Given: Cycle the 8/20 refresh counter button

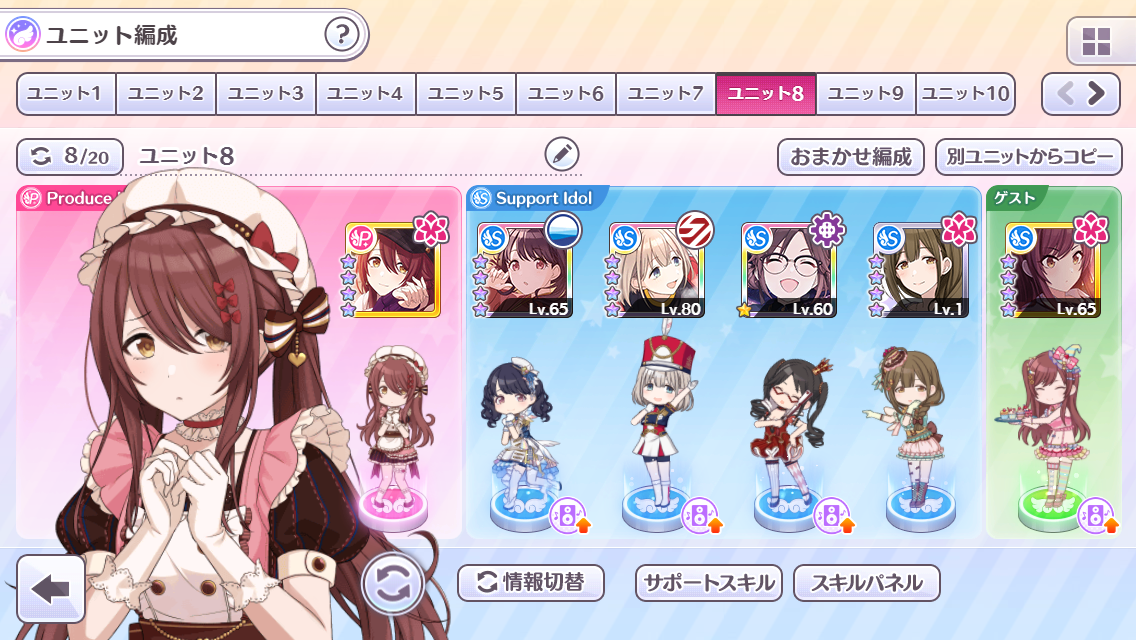Looking at the screenshot, I should pyautogui.click(x=70, y=157).
